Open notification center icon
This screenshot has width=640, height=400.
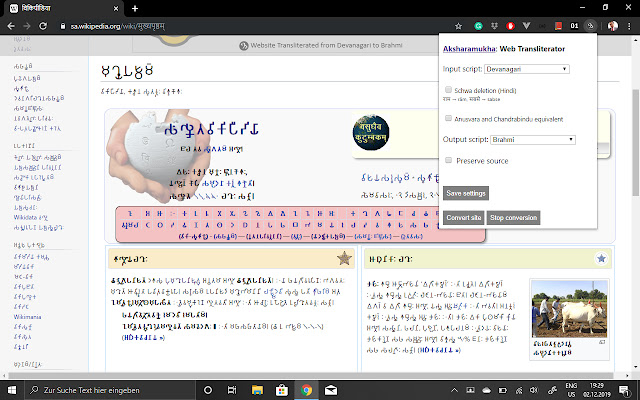click(624, 390)
